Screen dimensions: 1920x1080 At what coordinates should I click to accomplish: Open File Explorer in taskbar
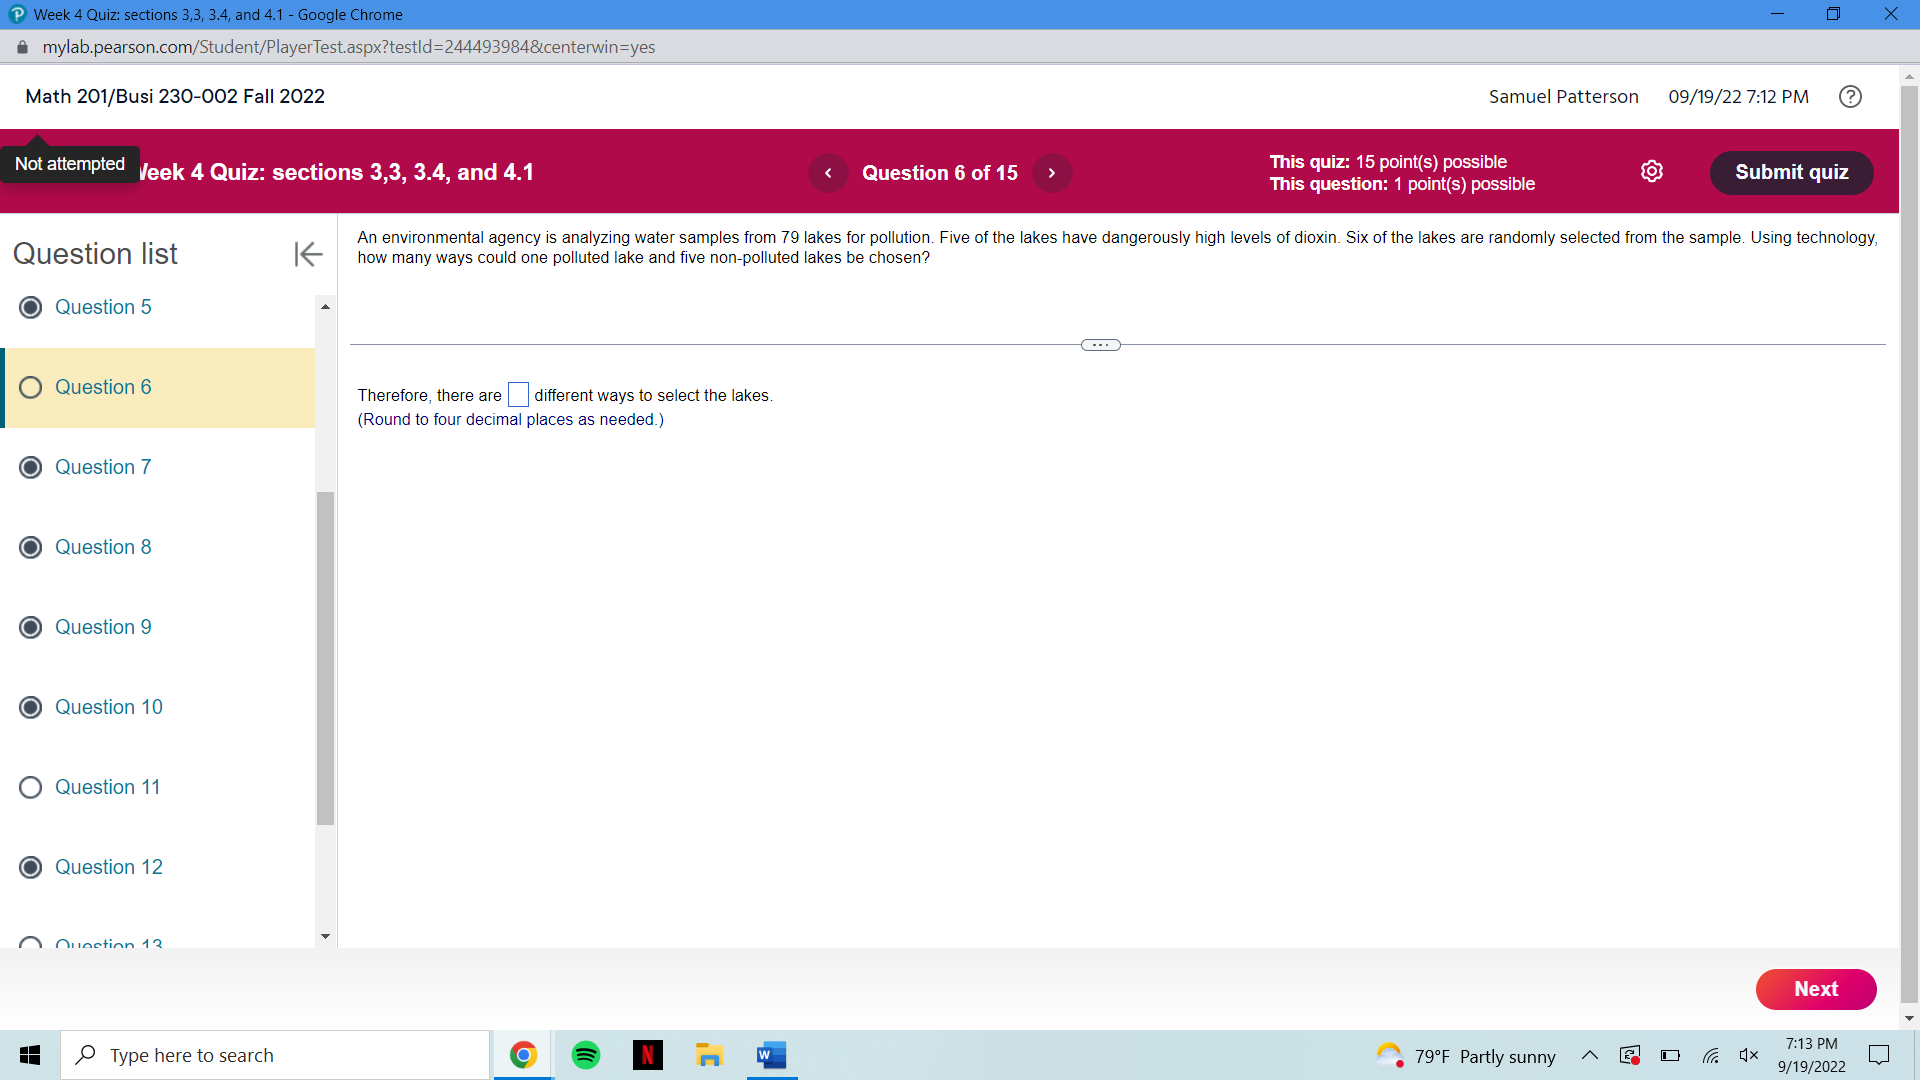coord(709,1055)
